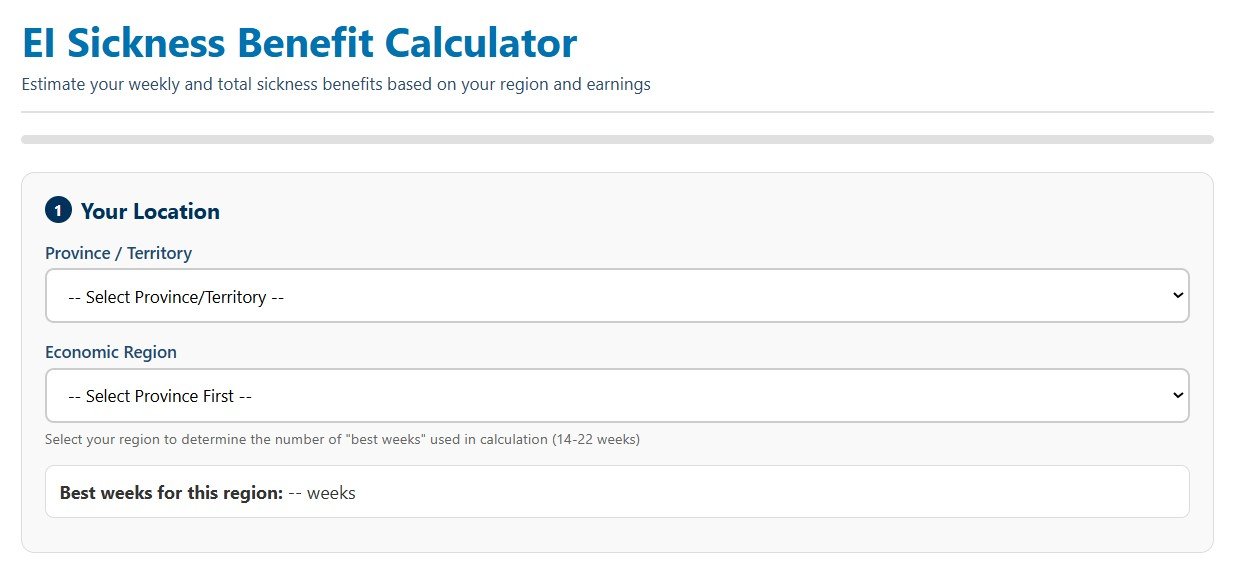Click the Best weeks result box

pyautogui.click(x=617, y=492)
